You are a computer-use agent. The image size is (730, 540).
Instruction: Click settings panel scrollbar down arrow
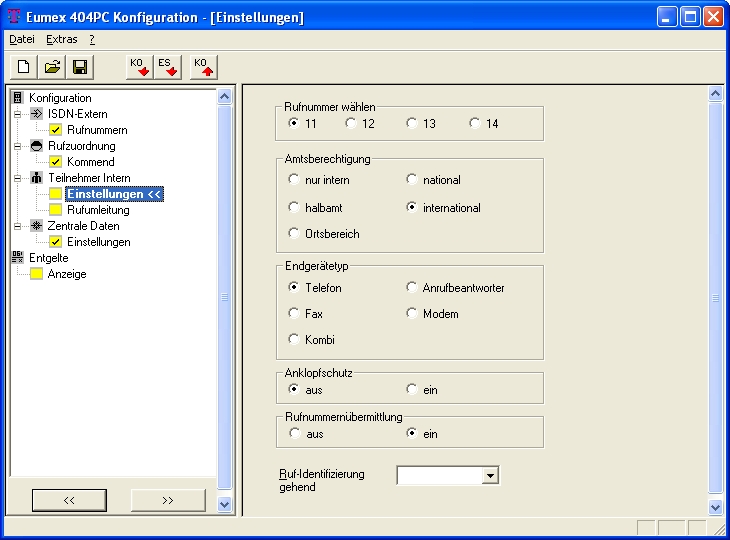716,506
